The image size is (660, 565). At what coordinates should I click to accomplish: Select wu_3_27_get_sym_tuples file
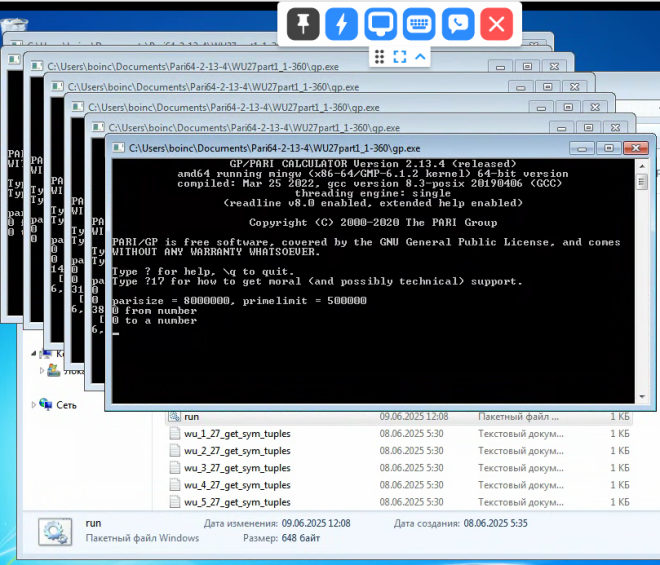click(399, 468)
